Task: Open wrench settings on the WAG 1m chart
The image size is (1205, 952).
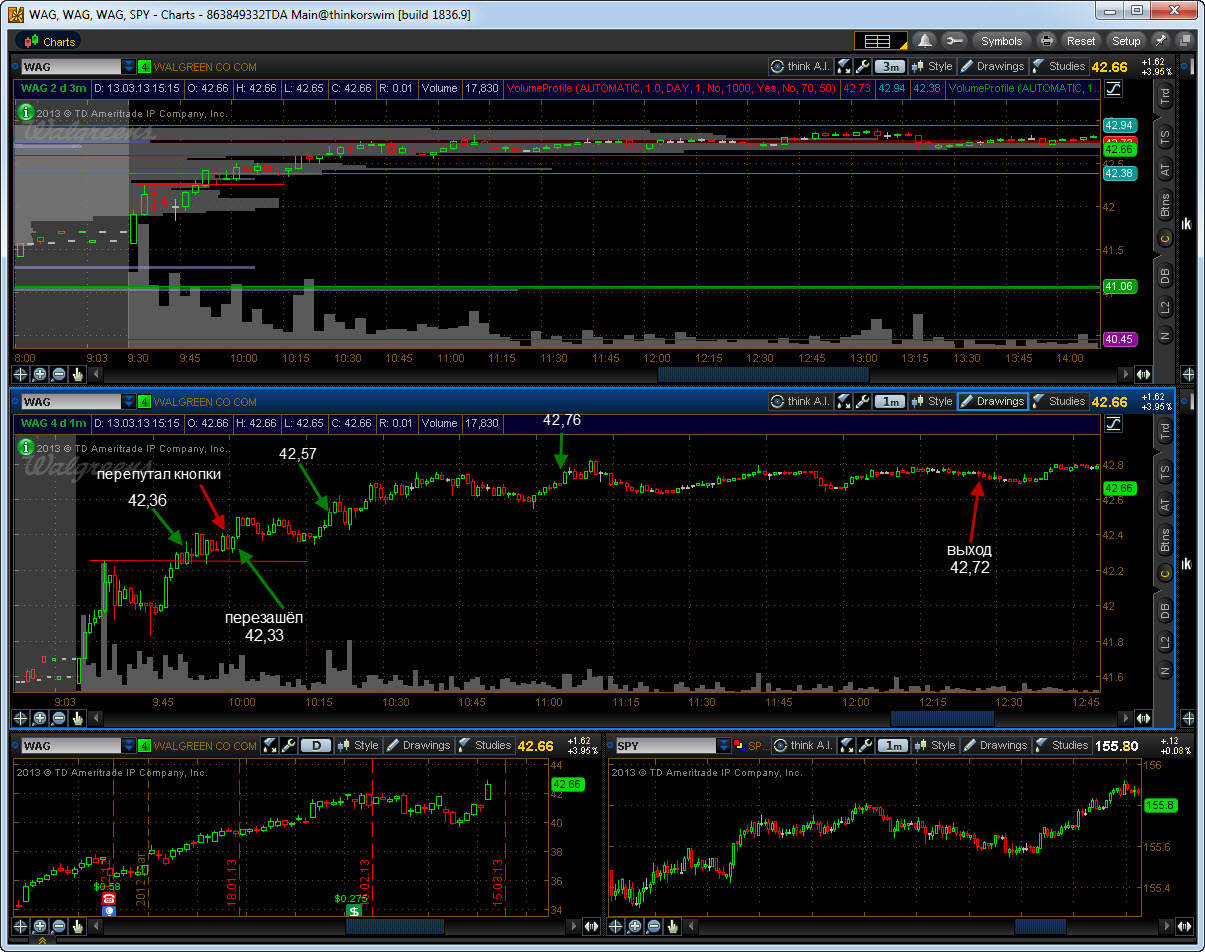Action: pos(862,401)
